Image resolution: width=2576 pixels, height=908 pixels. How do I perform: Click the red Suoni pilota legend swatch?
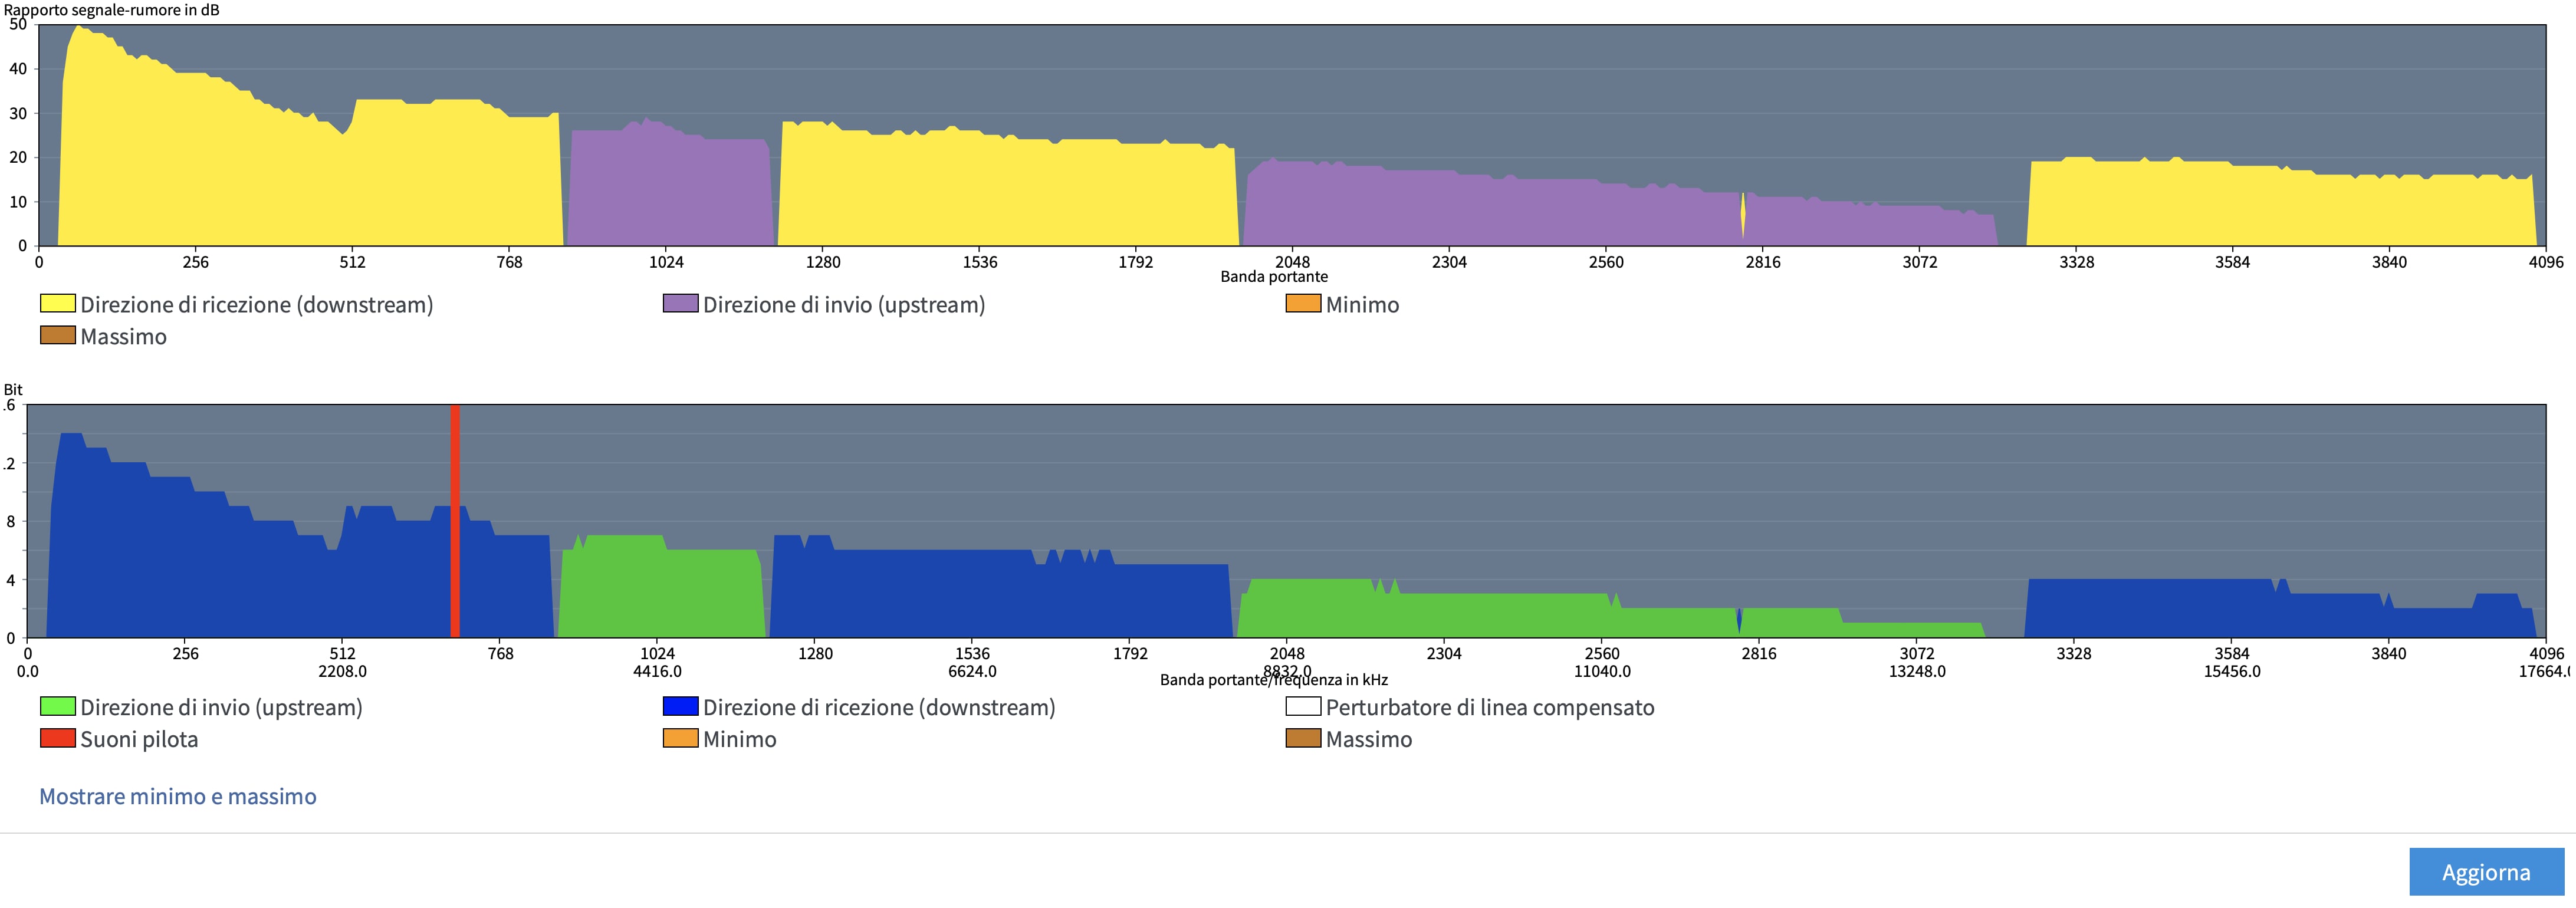click(58, 738)
